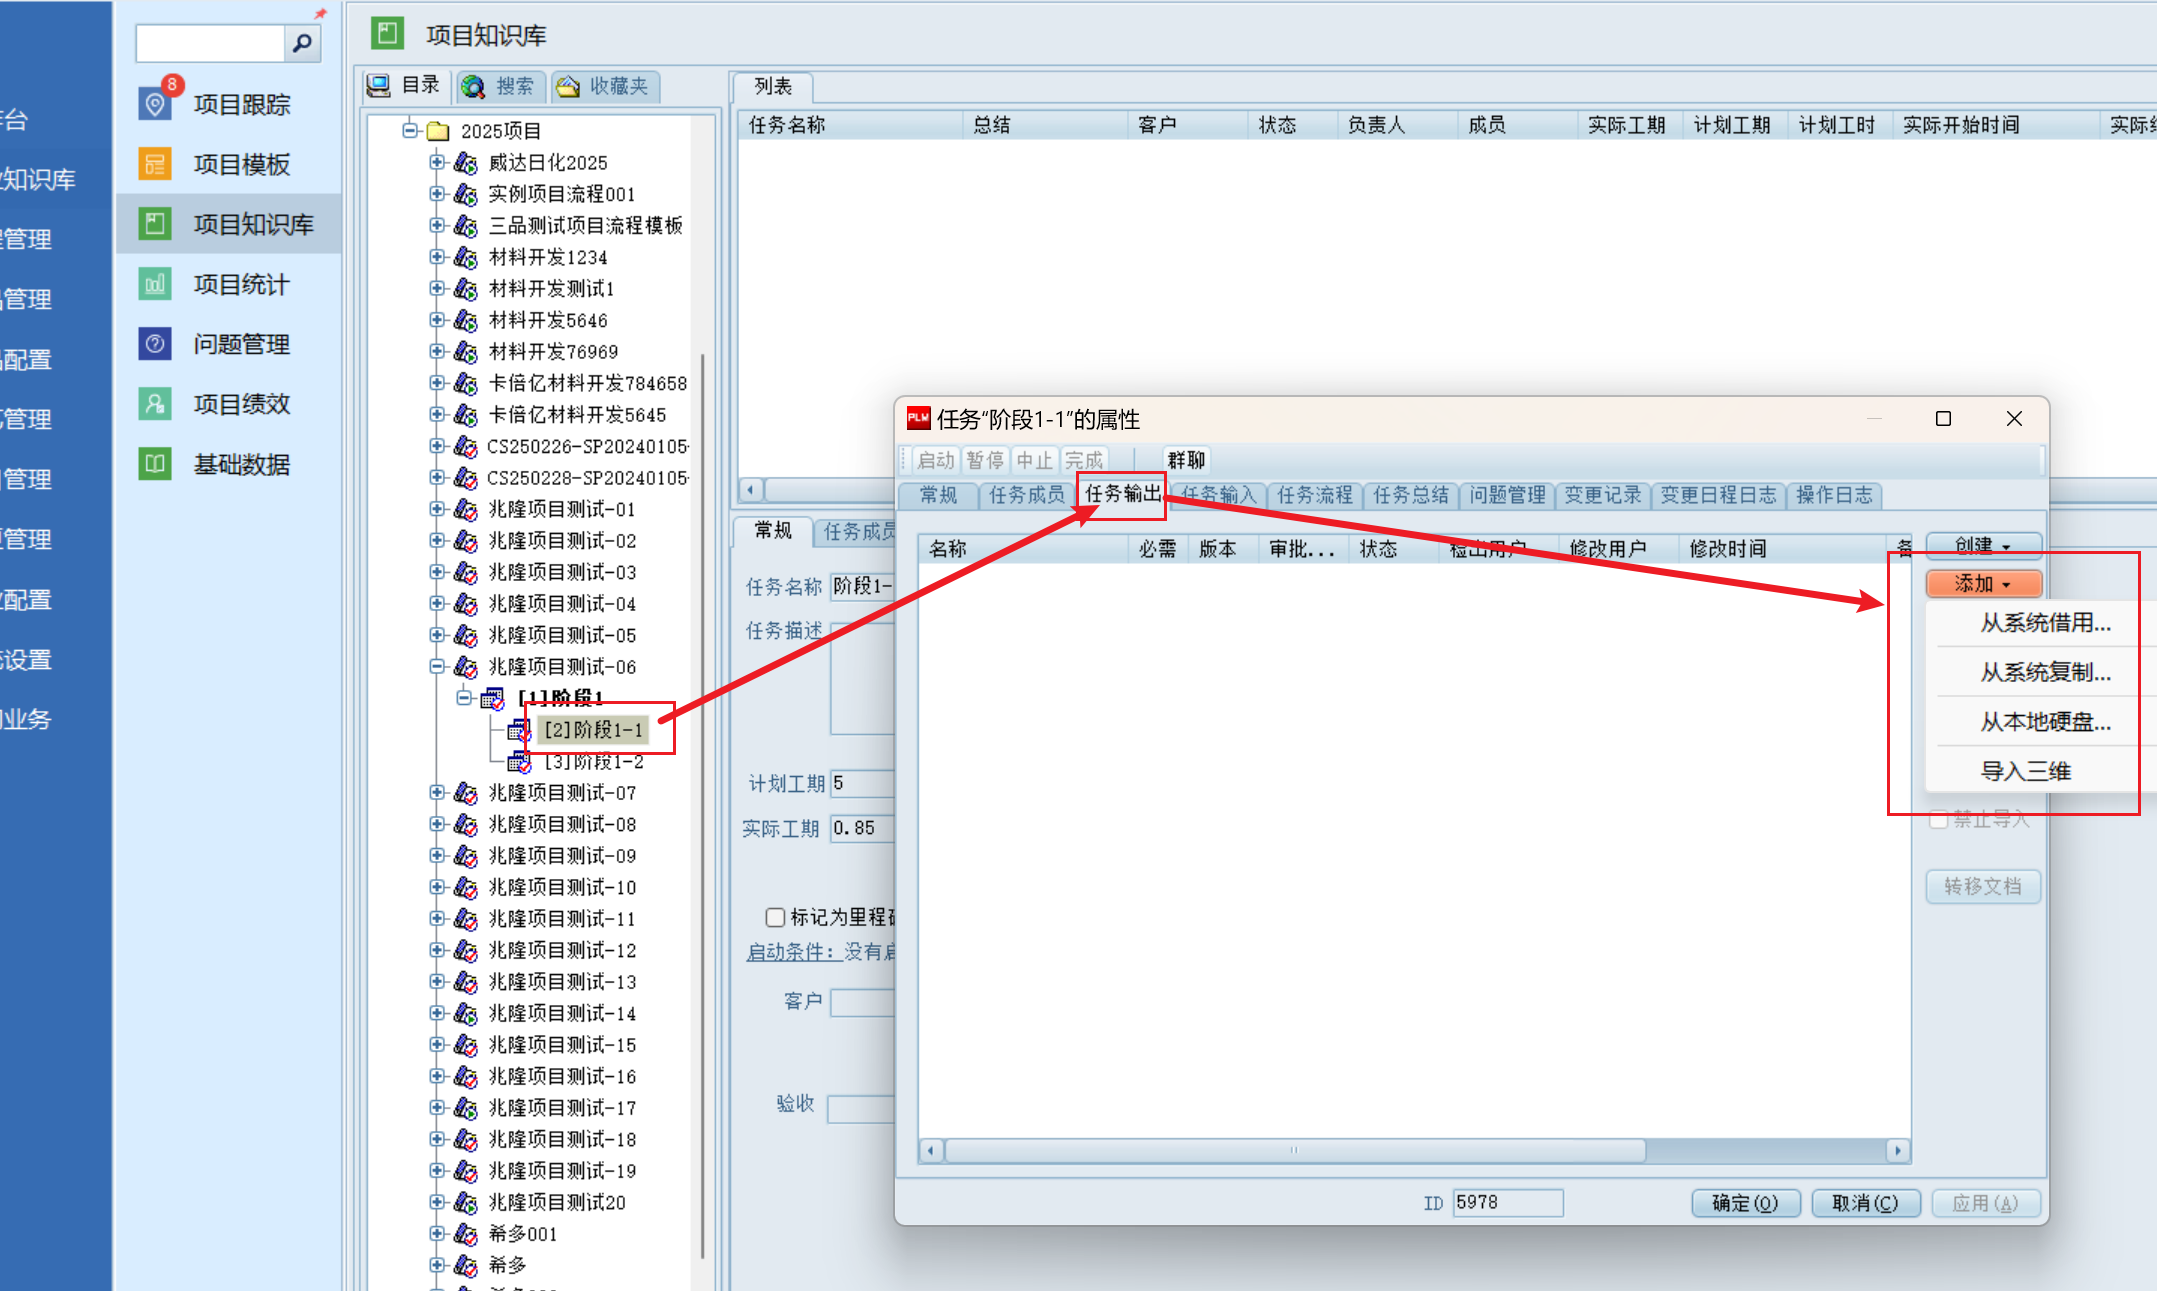This screenshot has width=2157, height=1291.
Task: Click 兆隆项目测试-01 project icon
Action: (x=466, y=509)
